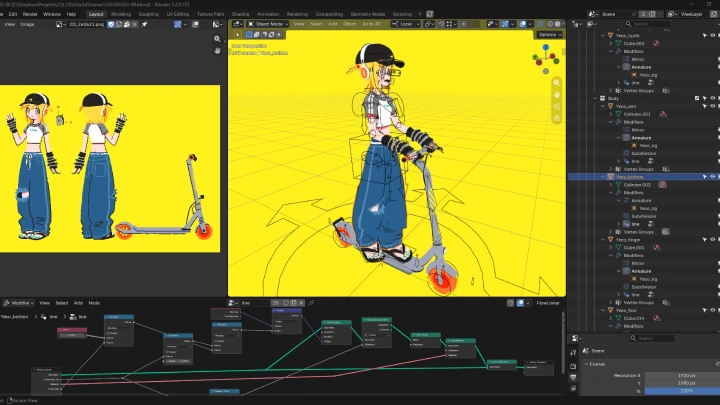Open the Object menu in 3D viewport
Screen dimensions: 720x405
click(349, 24)
